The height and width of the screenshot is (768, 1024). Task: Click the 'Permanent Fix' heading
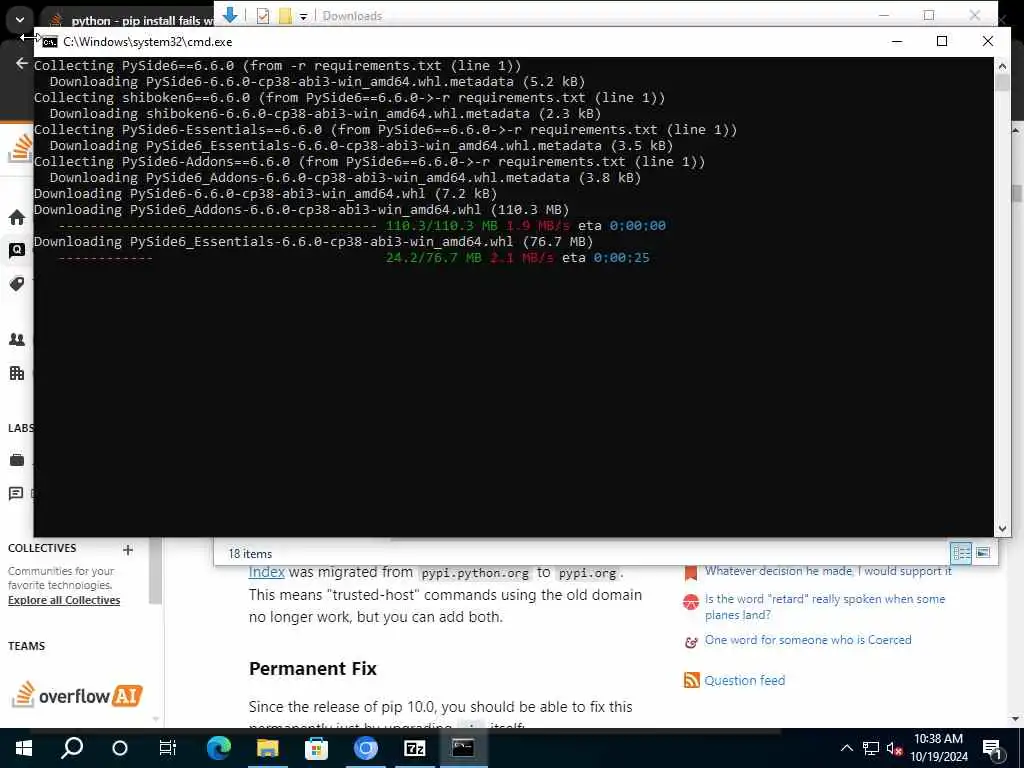(313, 669)
